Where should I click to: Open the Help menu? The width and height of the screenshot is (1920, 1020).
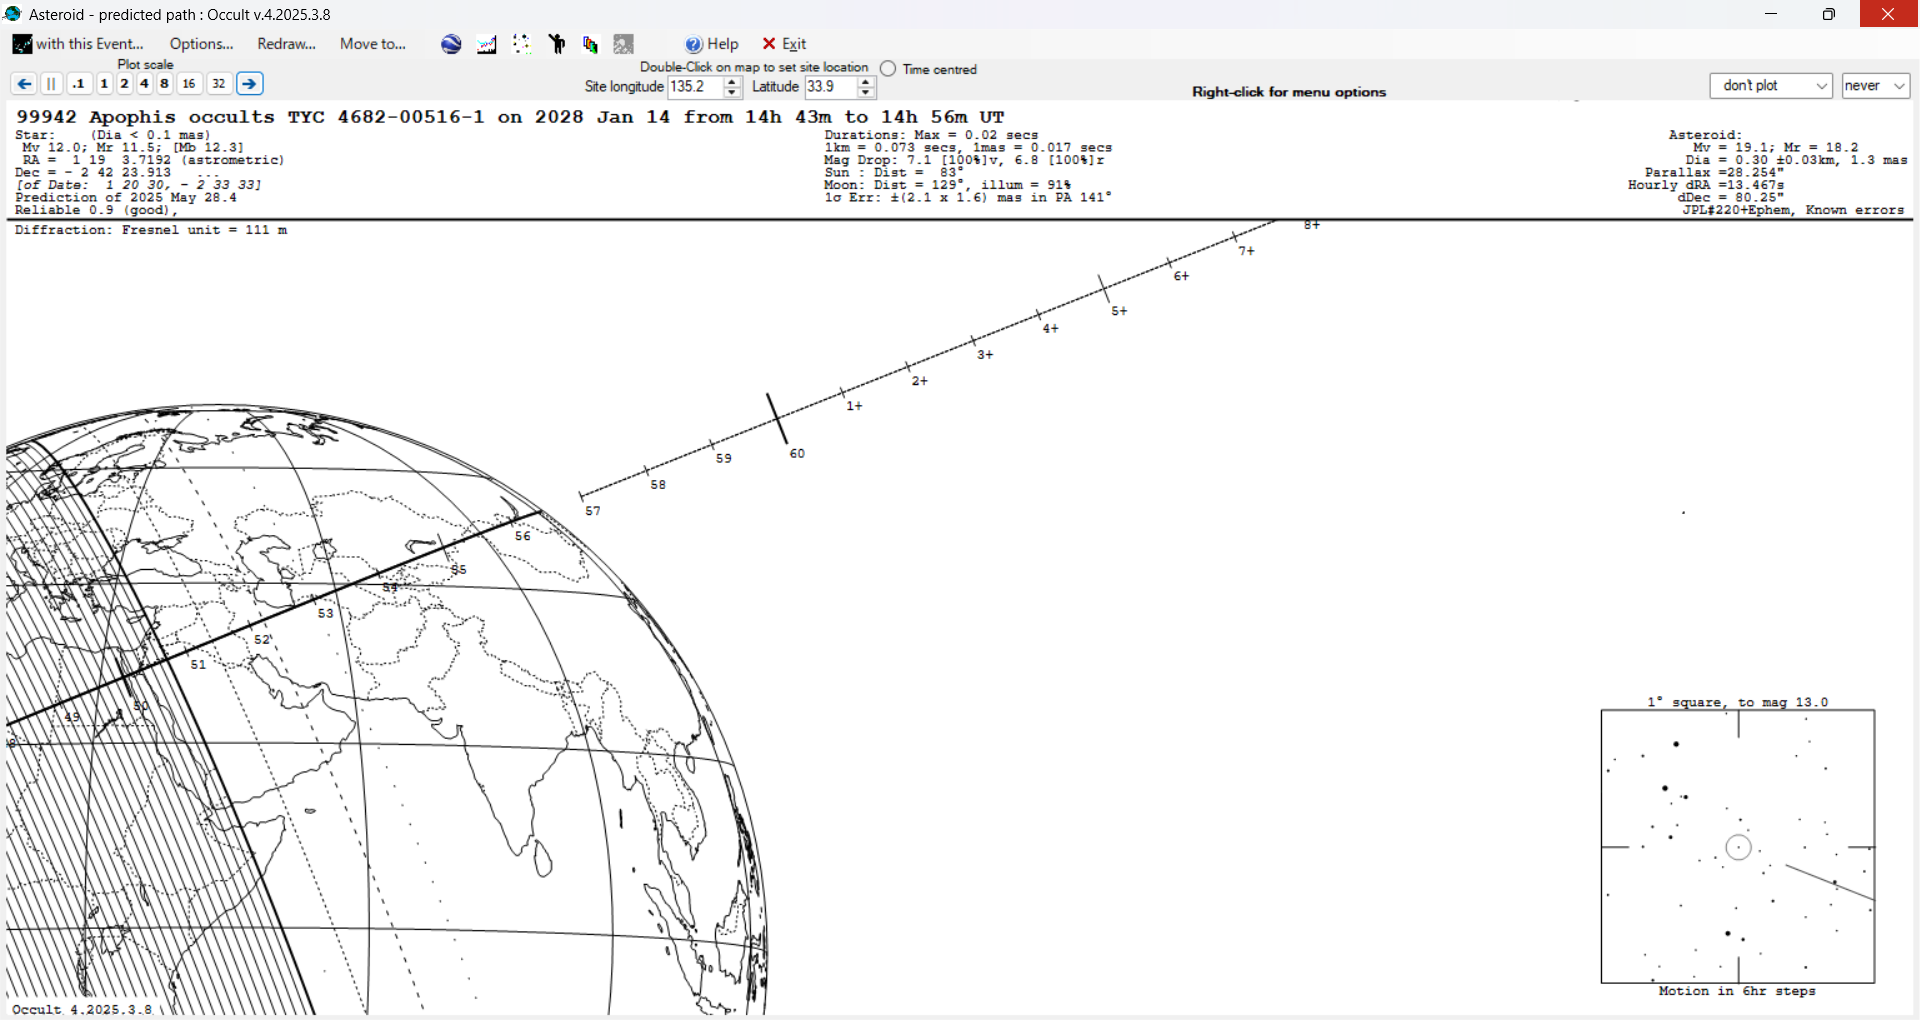coord(712,44)
